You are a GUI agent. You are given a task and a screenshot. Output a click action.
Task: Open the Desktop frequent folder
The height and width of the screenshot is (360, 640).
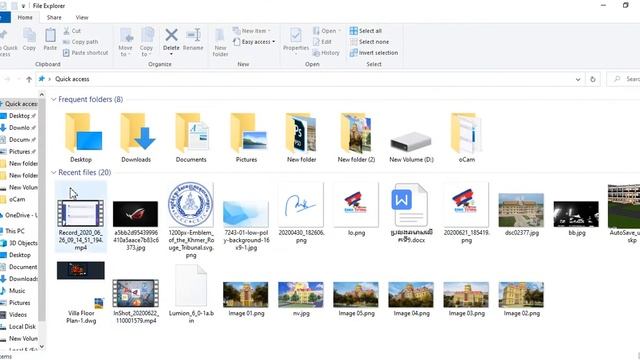[81, 138]
